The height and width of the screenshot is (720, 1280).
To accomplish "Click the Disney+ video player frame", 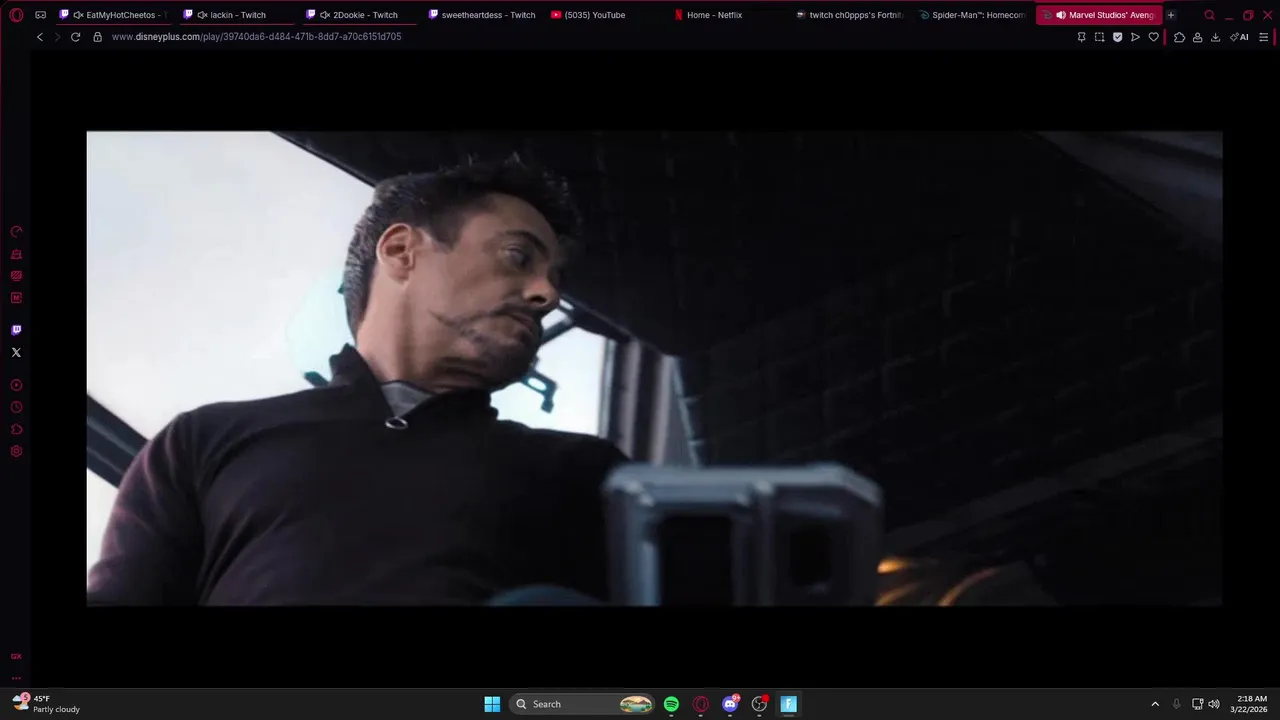I will [654, 368].
